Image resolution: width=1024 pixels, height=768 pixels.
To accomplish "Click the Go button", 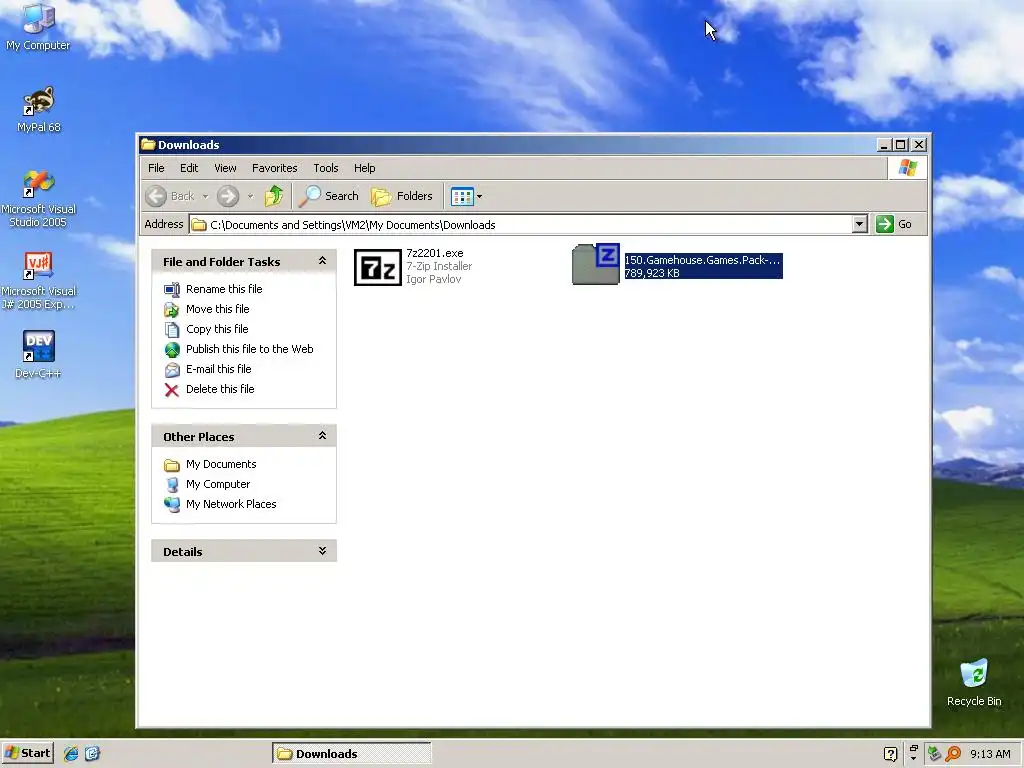I will click(895, 224).
